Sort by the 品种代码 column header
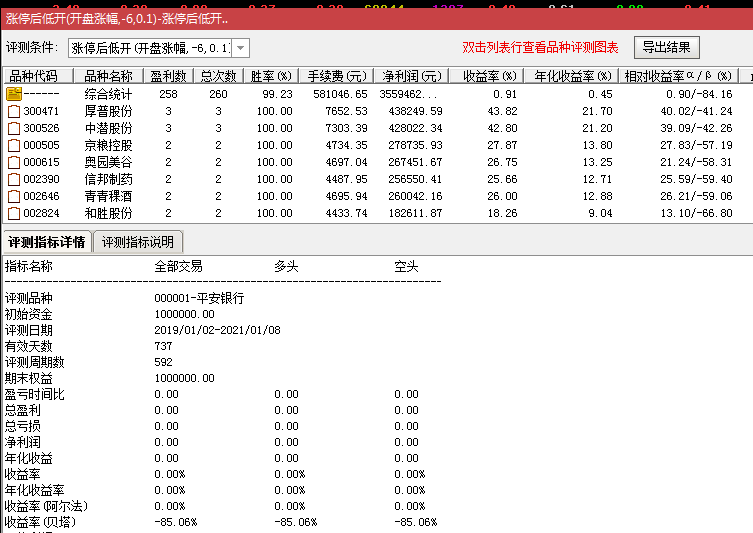 pyautogui.click(x=38, y=76)
